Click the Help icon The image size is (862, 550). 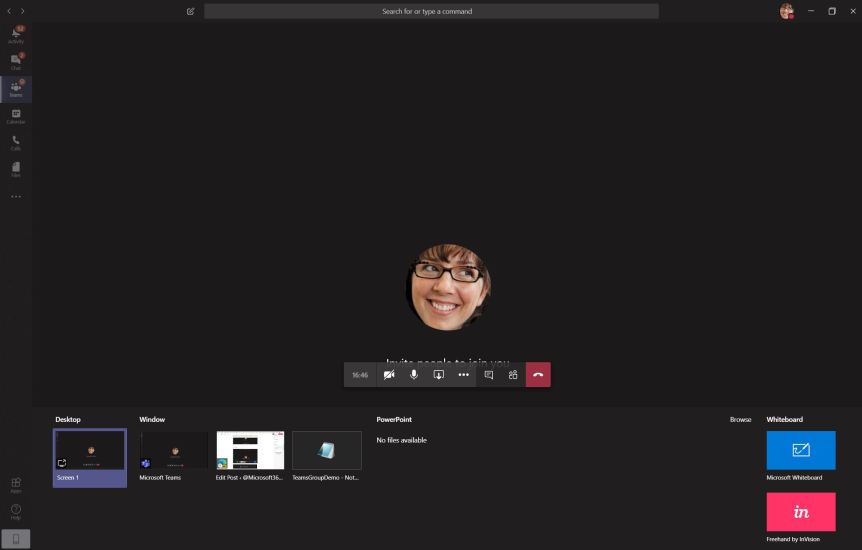pyautogui.click(x=16, y=512)
